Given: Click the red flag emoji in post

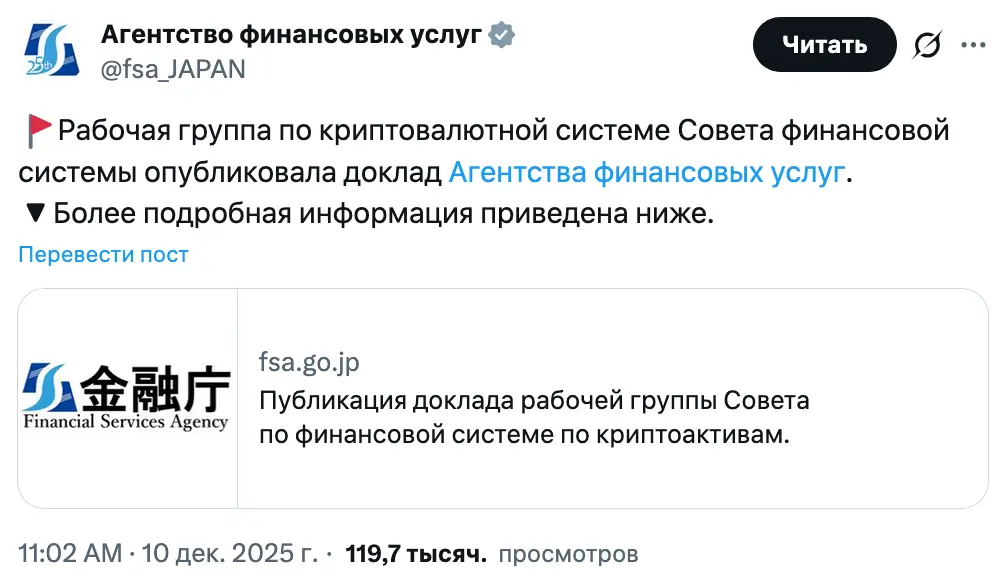Looking at the screenshot, I should tap(38, 130).
